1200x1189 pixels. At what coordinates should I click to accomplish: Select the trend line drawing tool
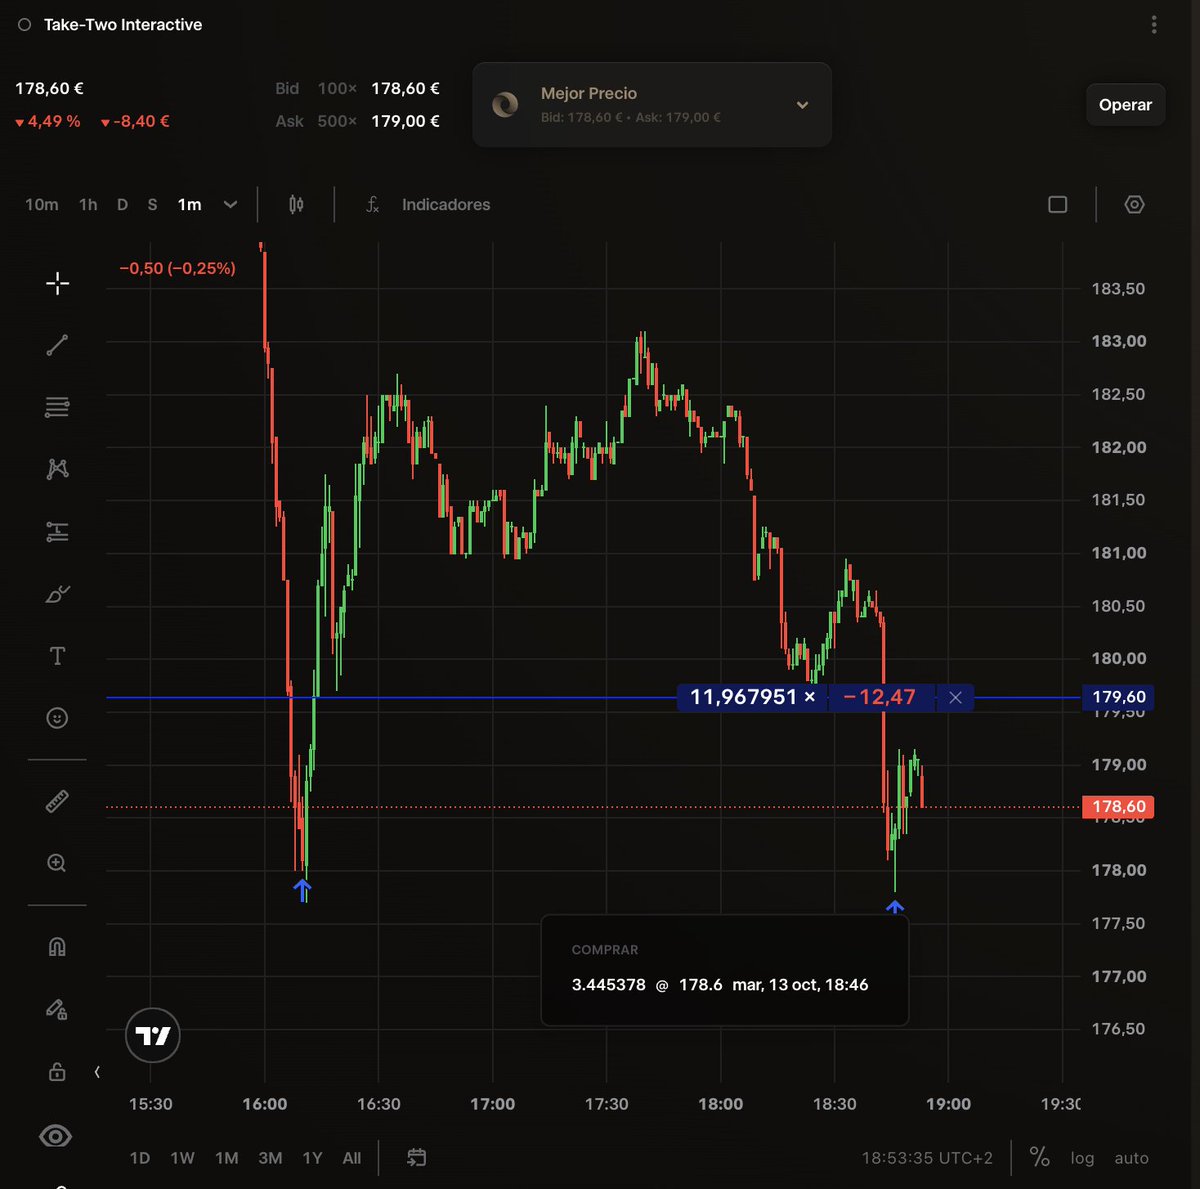point(57,345)
